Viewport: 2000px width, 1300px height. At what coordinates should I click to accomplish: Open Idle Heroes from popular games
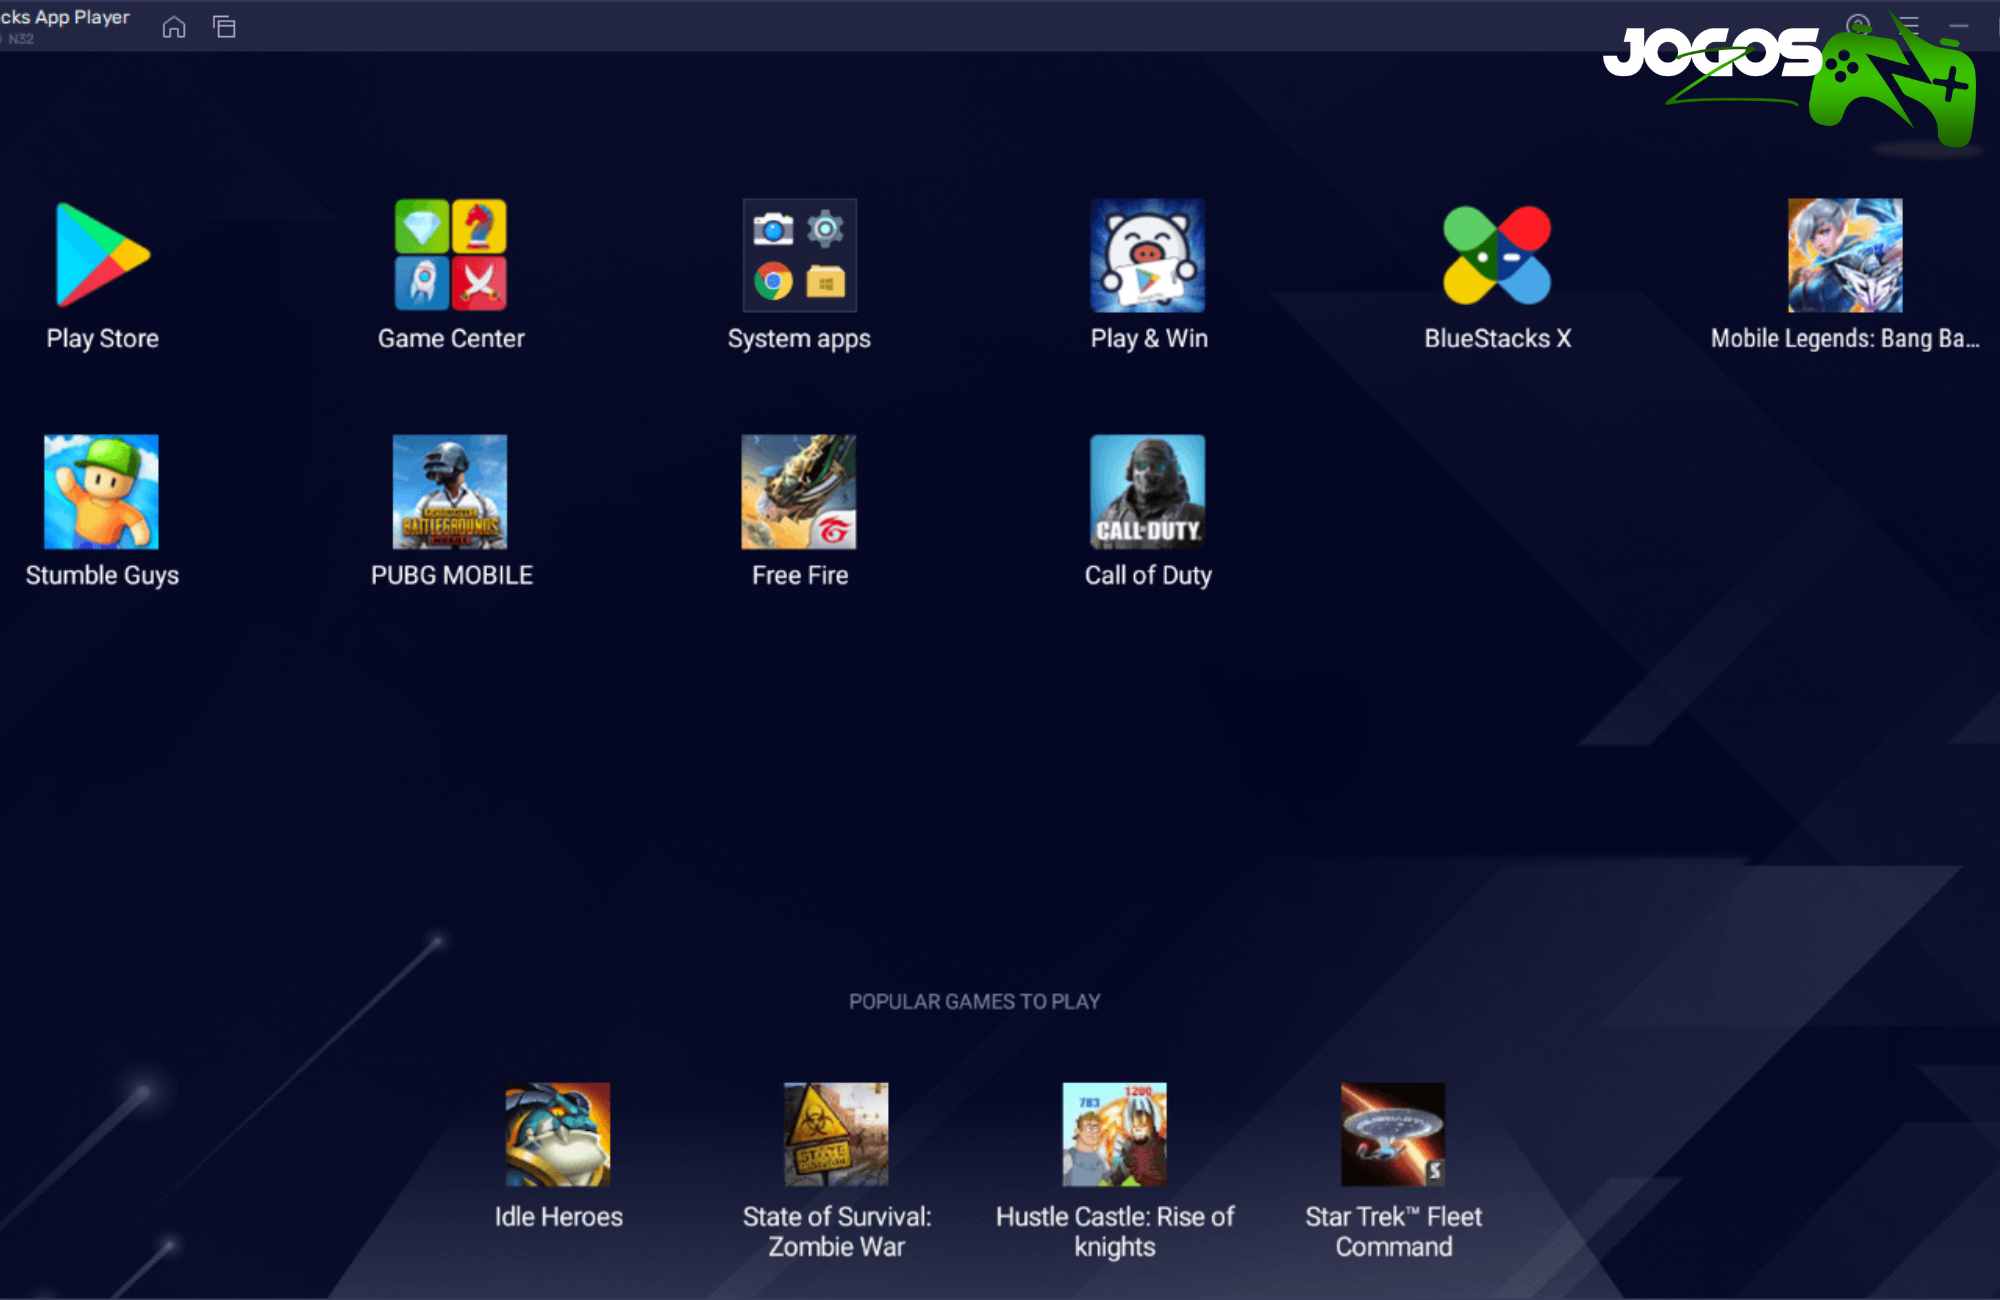coord(558,1134)
